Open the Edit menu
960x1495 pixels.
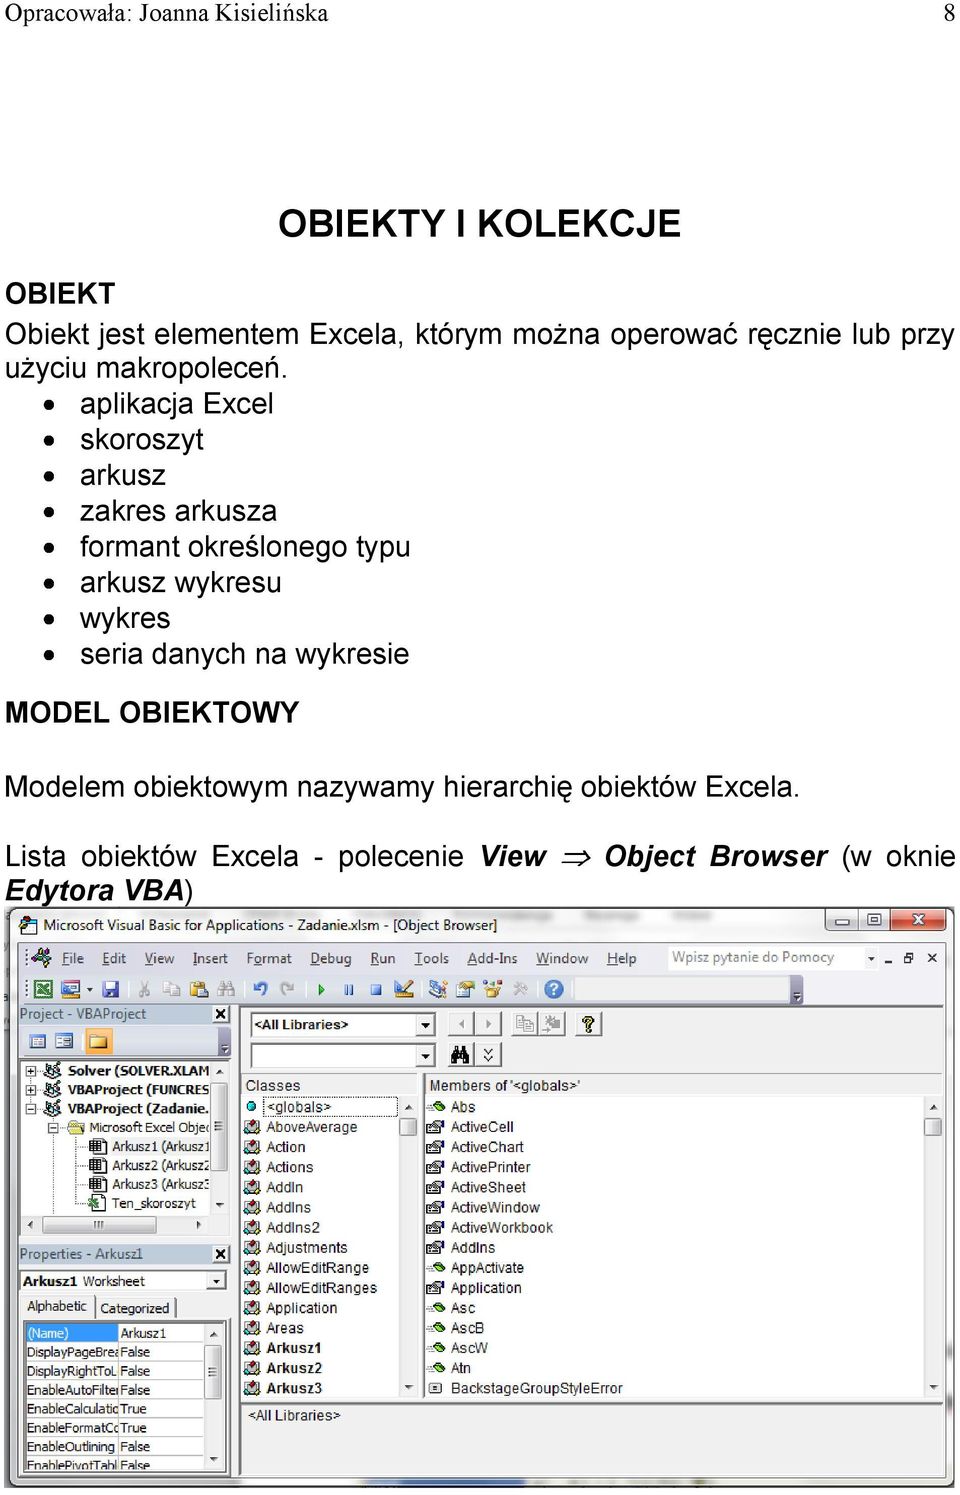coord(114,958)
